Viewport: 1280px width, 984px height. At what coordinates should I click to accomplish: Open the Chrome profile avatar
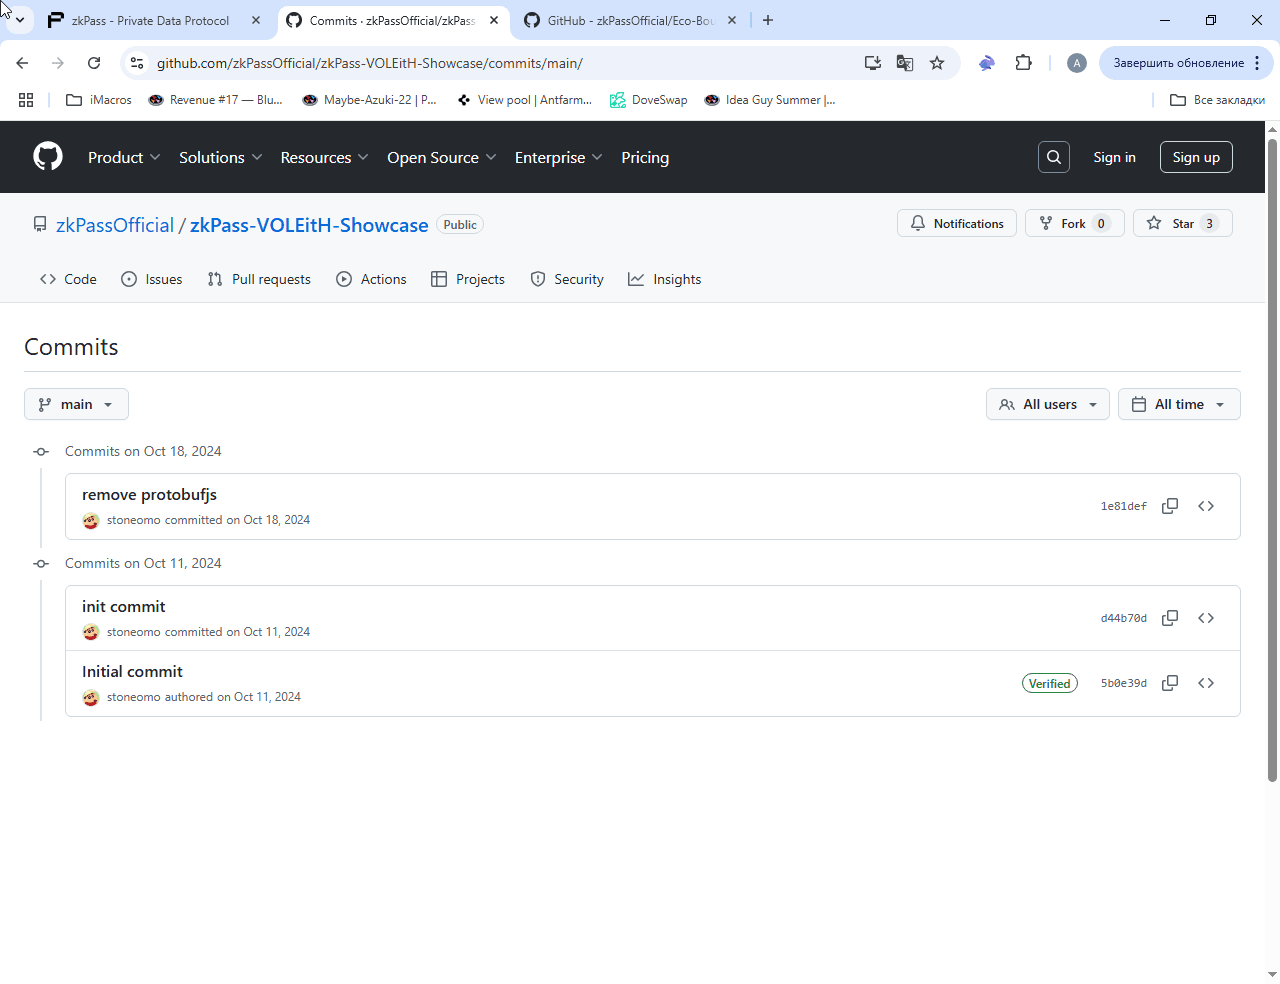(x=1077, y=63)
